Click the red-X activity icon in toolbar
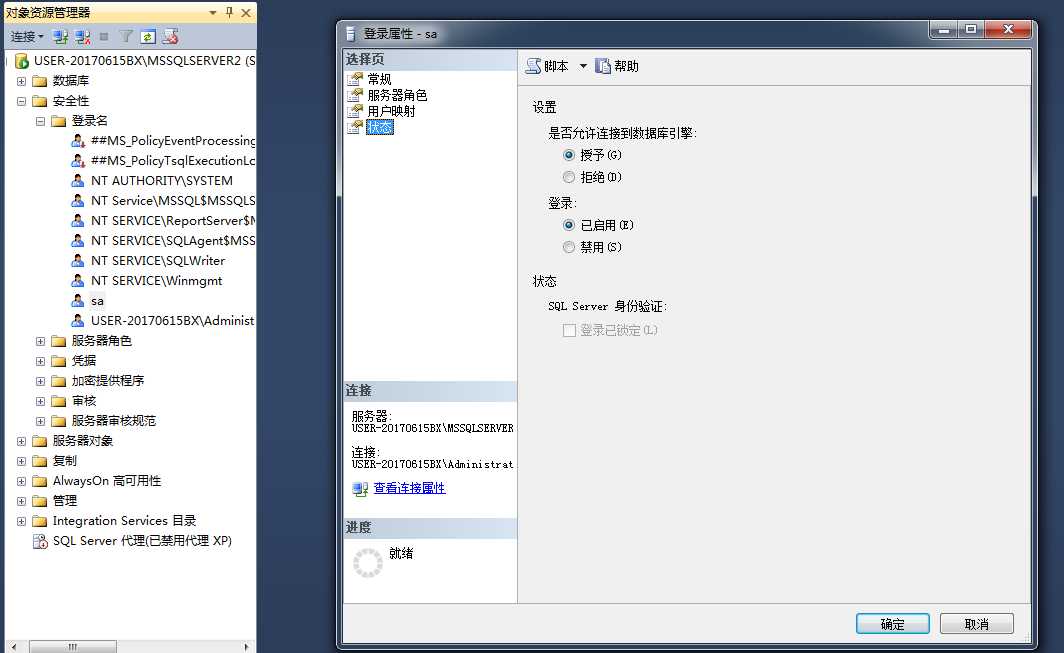The width and height of the screenshot is (1064, 653). [170, 37]
